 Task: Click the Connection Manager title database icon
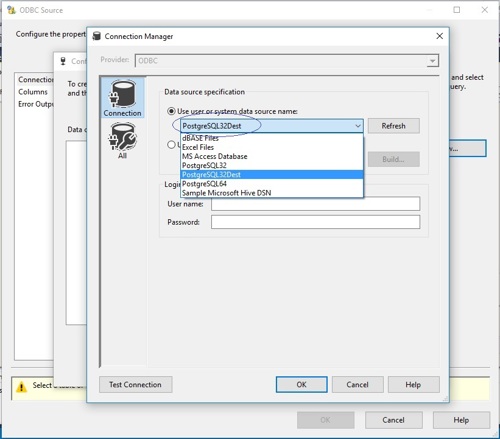[96, 36]
